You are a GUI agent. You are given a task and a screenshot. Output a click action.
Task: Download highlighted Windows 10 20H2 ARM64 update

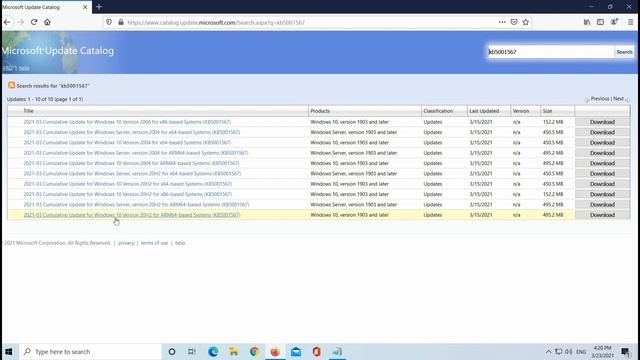tap(602, 215)
